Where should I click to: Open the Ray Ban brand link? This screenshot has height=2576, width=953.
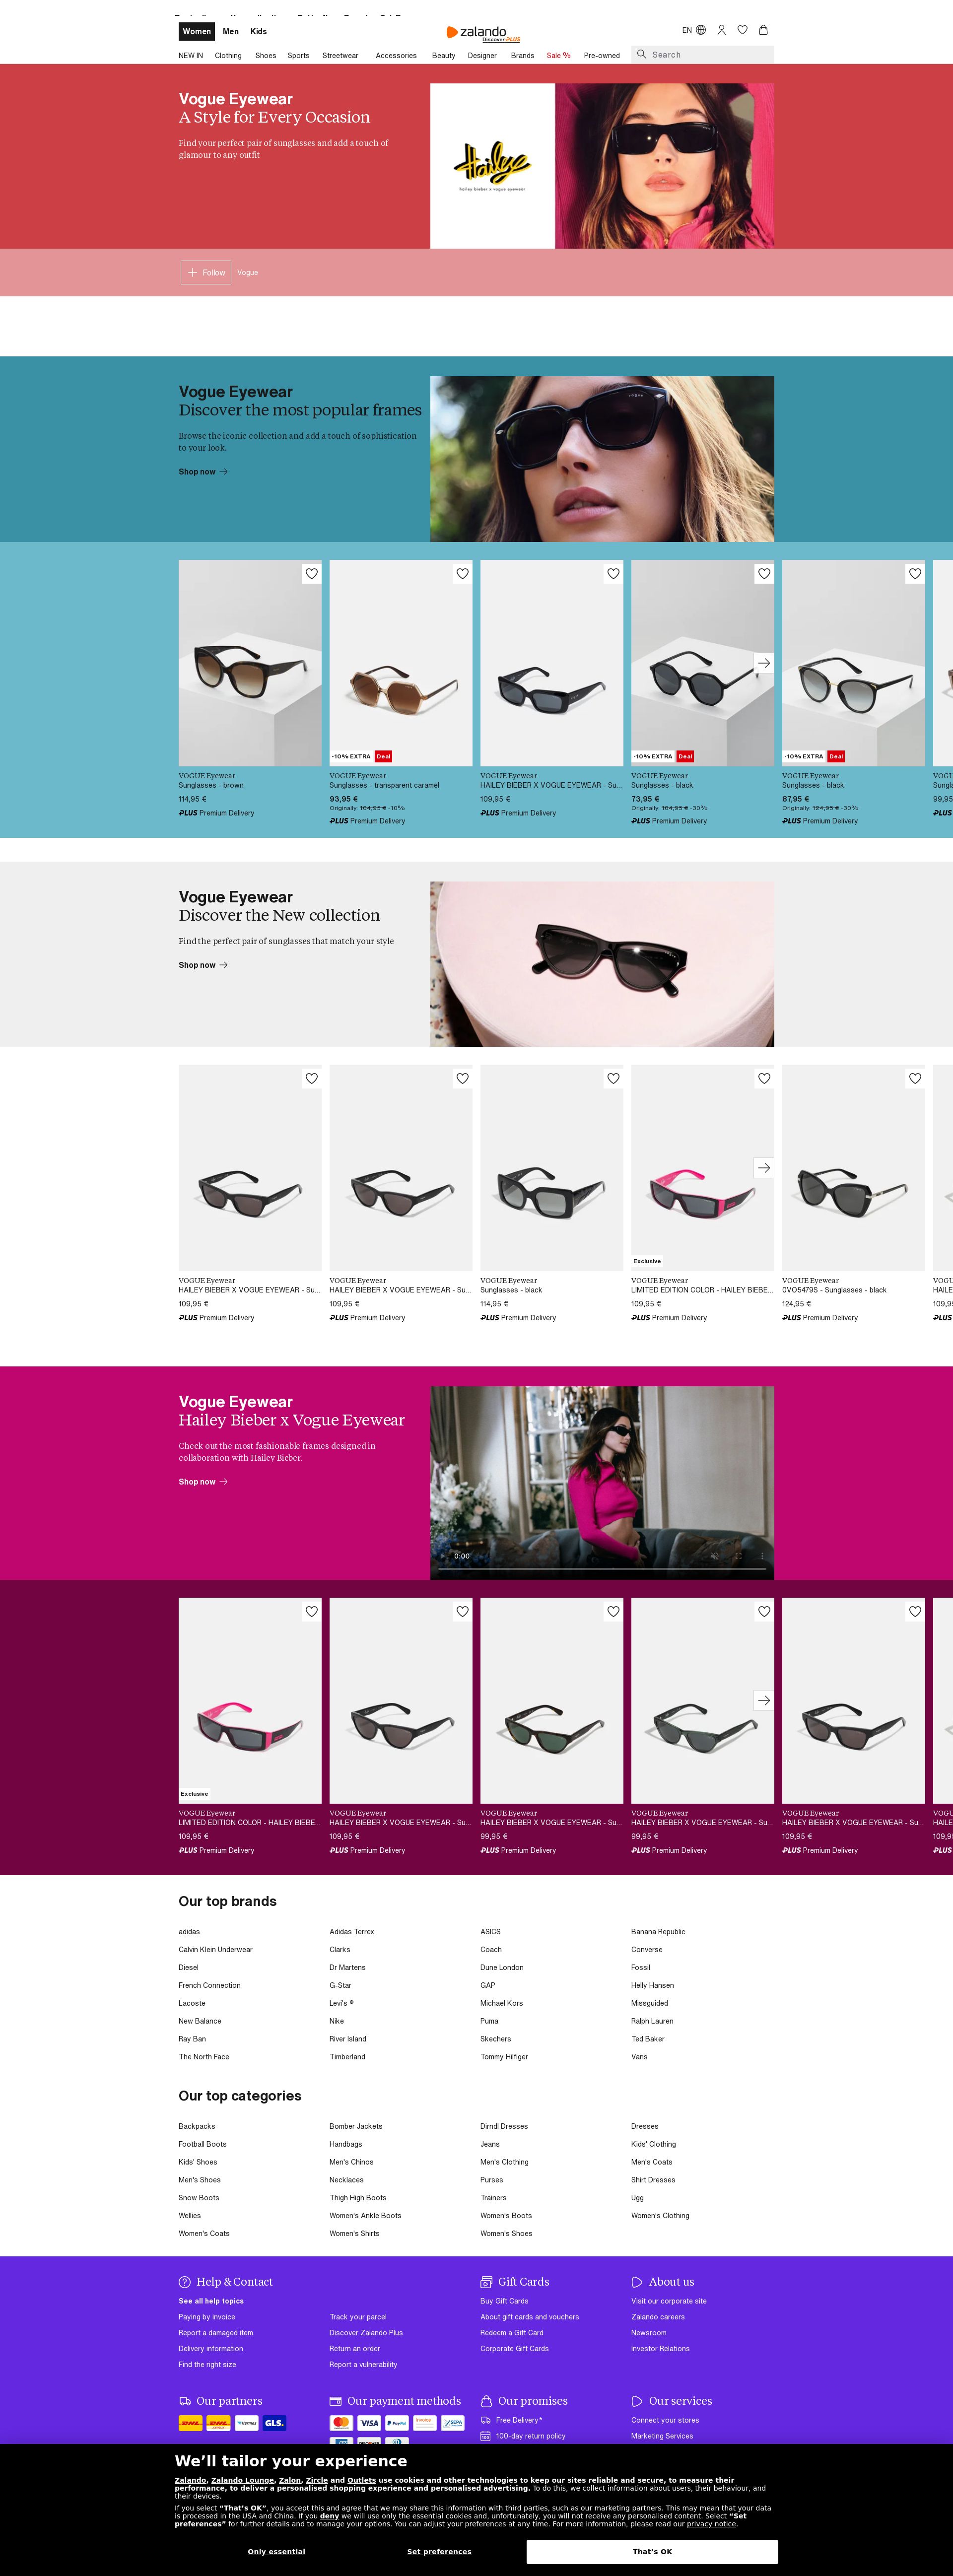click(192, 2039)
